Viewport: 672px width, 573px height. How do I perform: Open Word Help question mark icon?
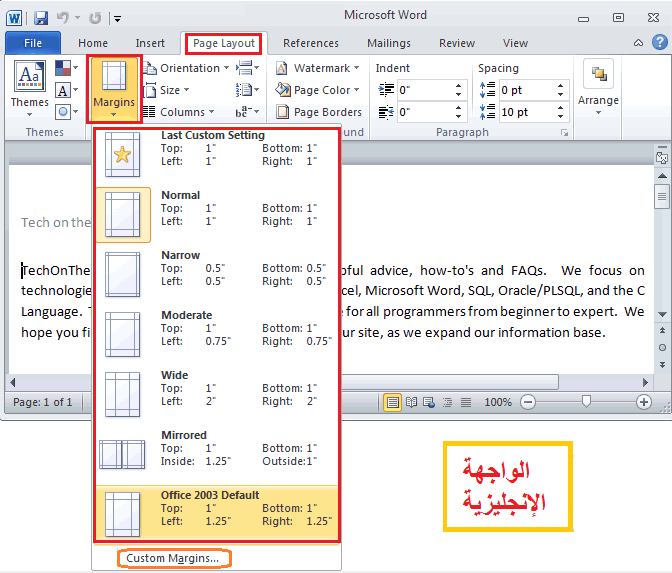[x=660, y=42]
